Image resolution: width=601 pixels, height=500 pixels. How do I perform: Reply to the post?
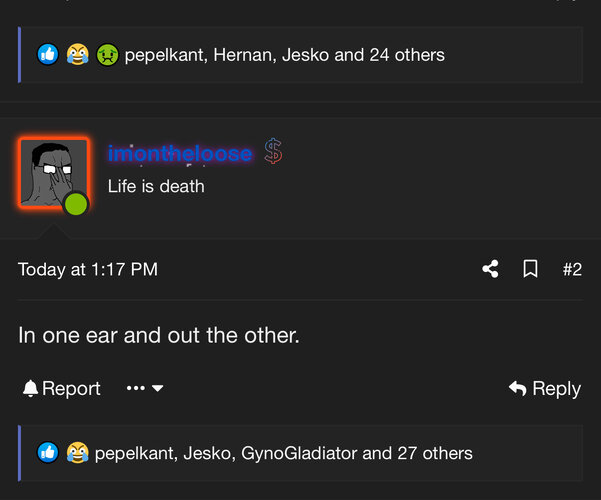[x=545, y=389]
